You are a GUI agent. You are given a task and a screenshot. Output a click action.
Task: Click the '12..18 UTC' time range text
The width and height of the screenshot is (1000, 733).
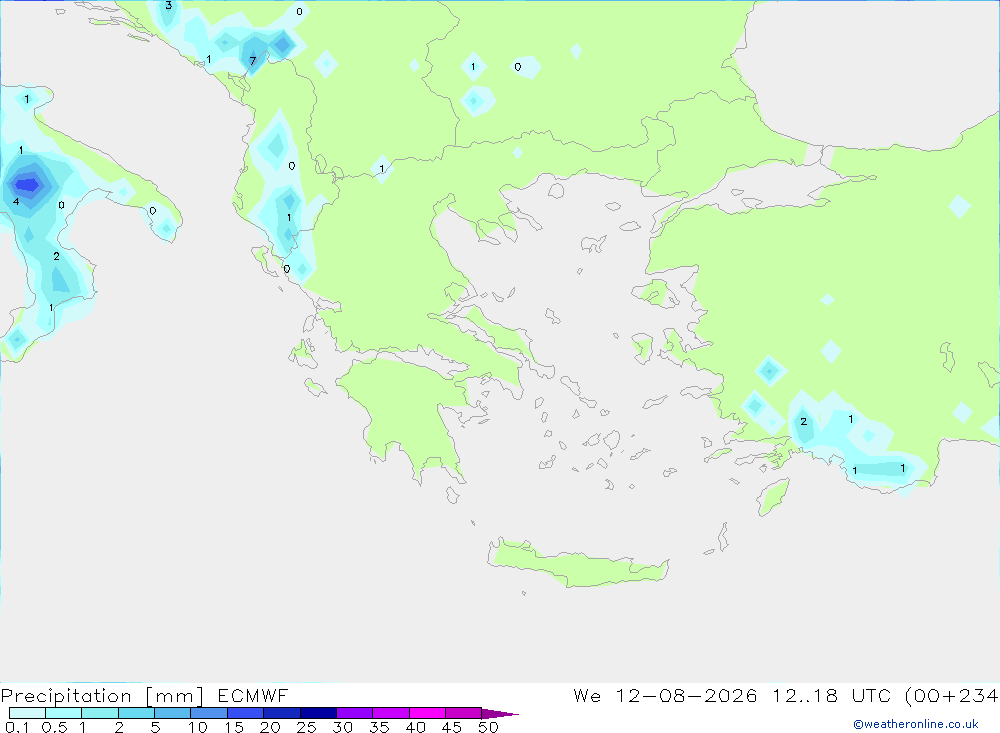832,696
